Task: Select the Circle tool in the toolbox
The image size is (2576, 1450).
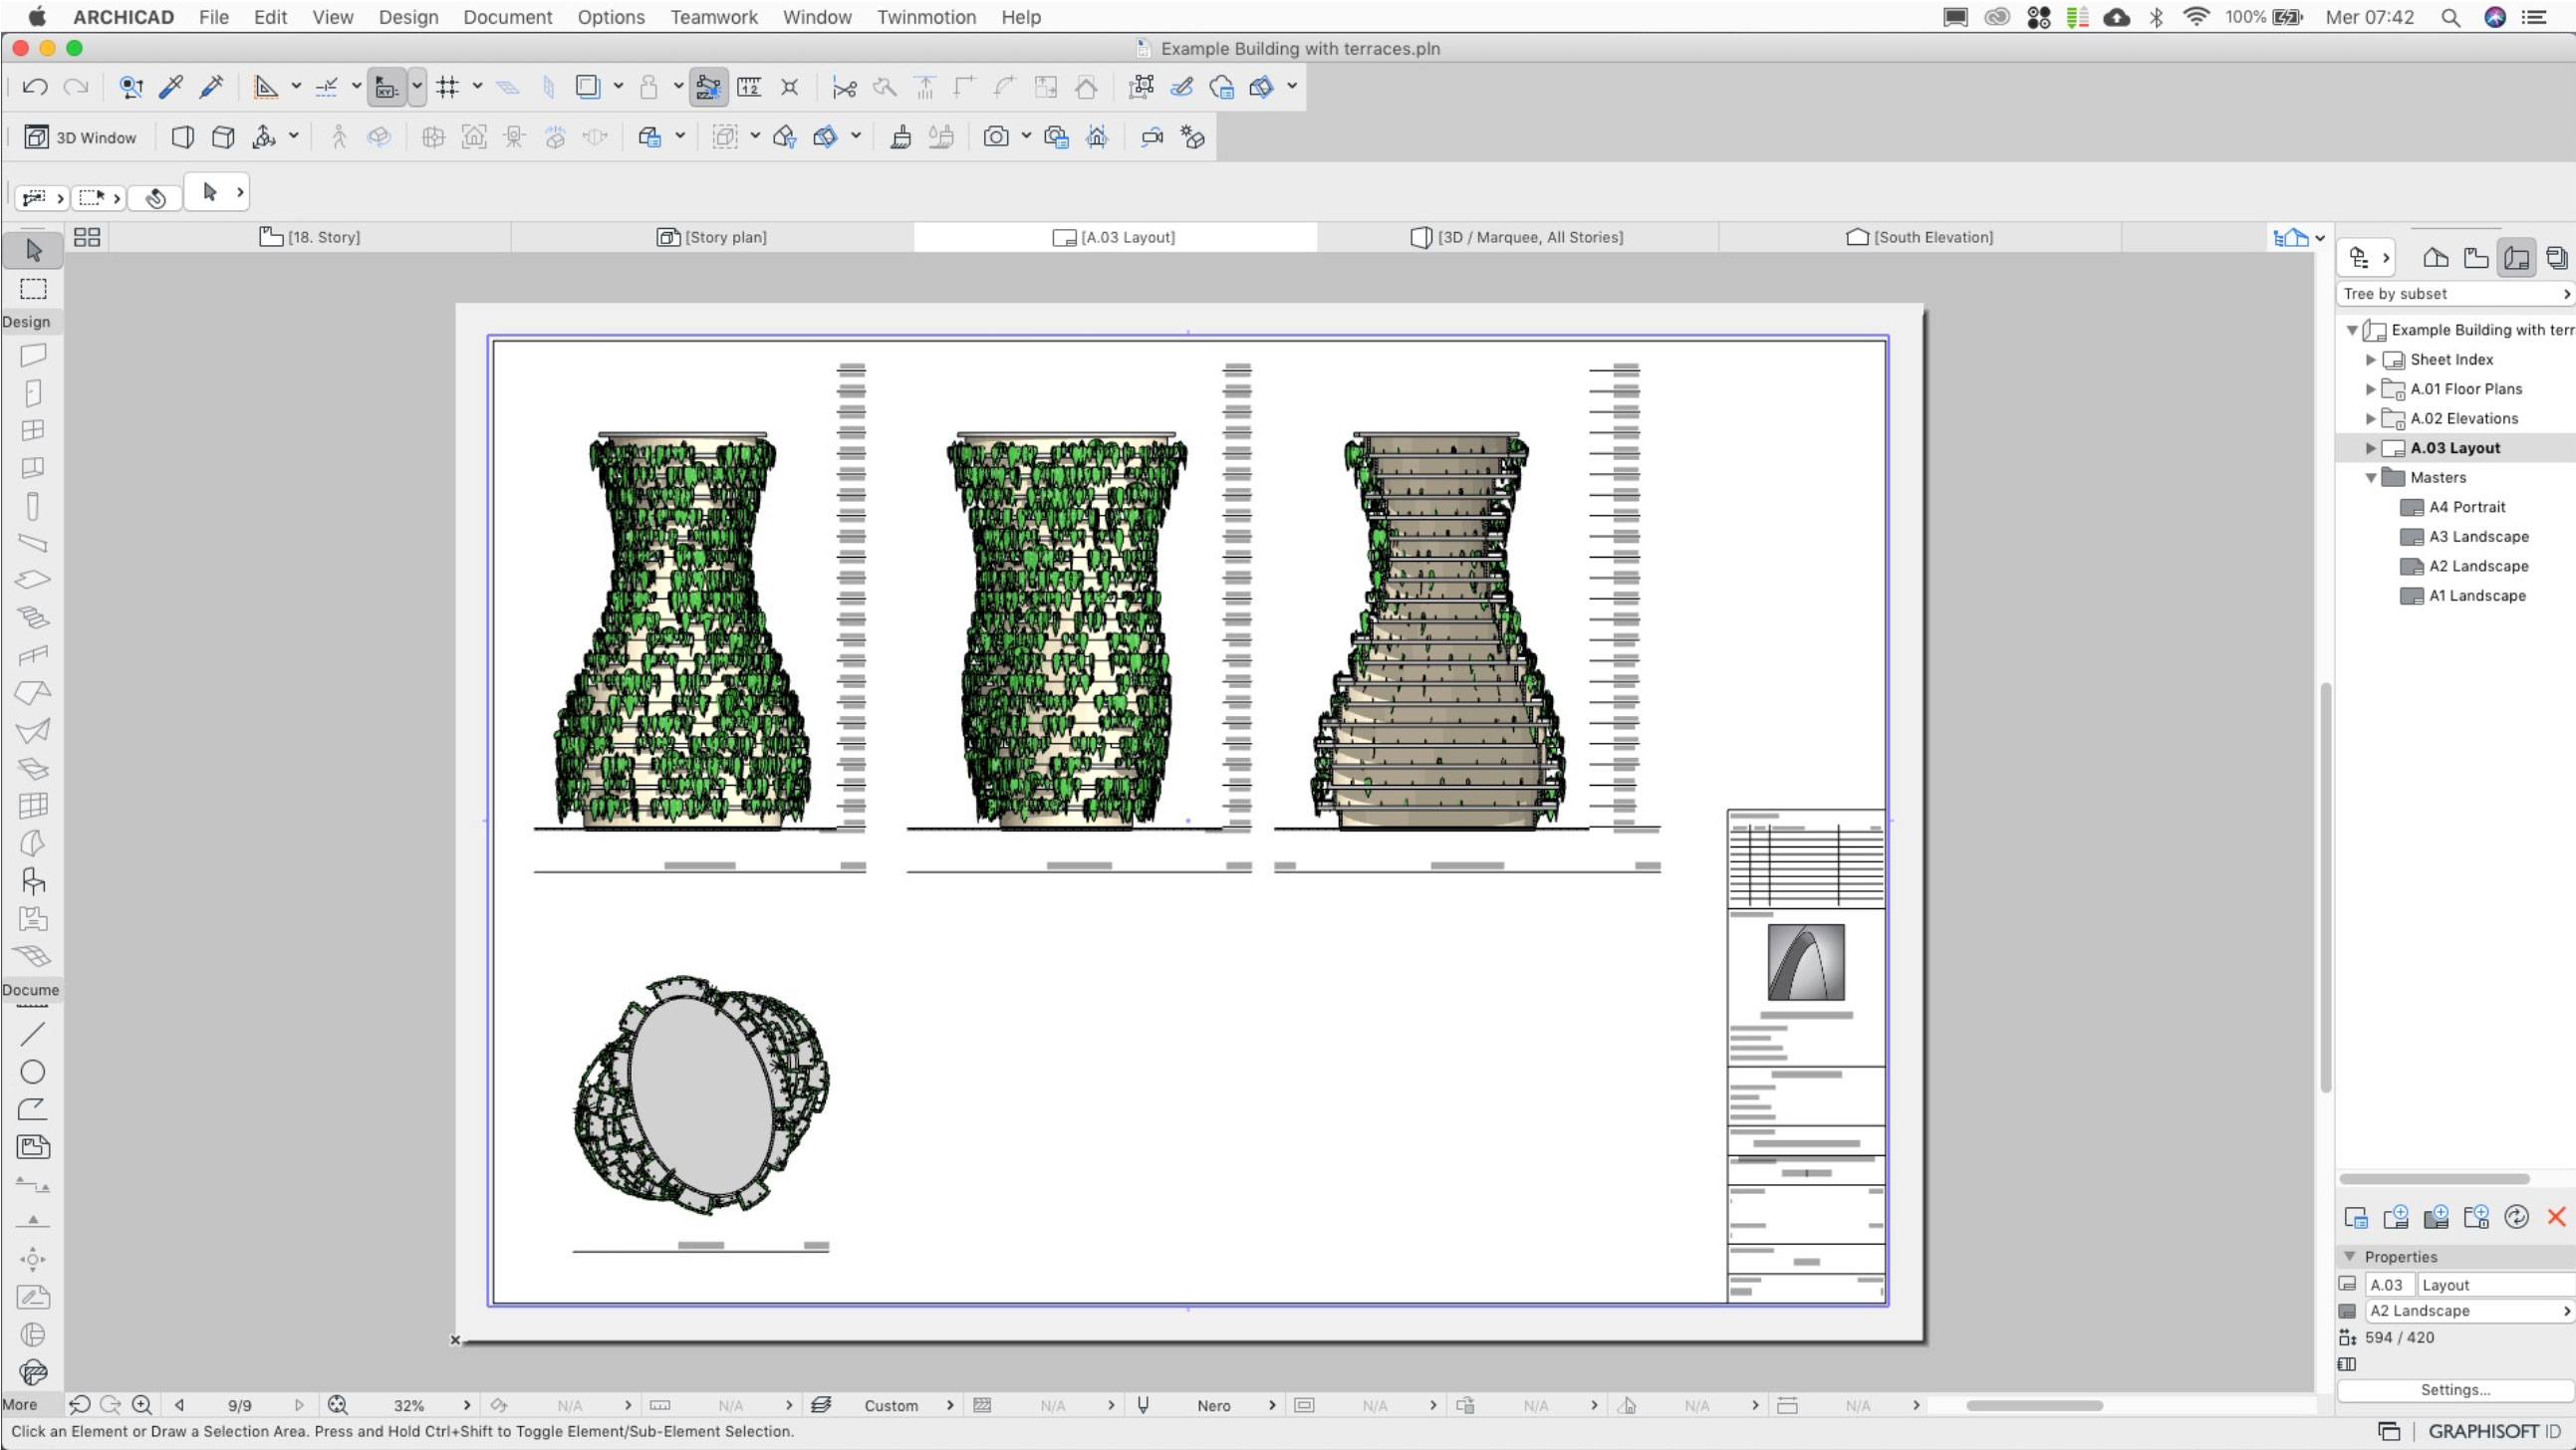Action: pos(33,1071)
